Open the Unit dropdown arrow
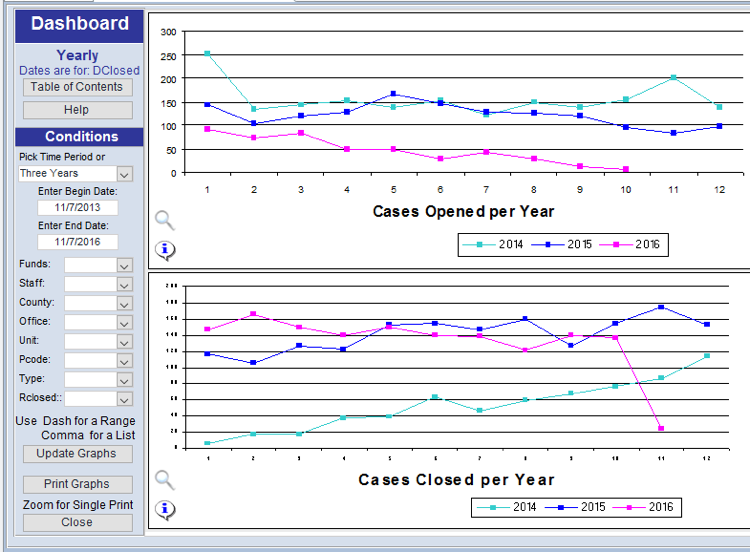Image resolution: width=750 pixels, height=552 pixels. (124, 341)
